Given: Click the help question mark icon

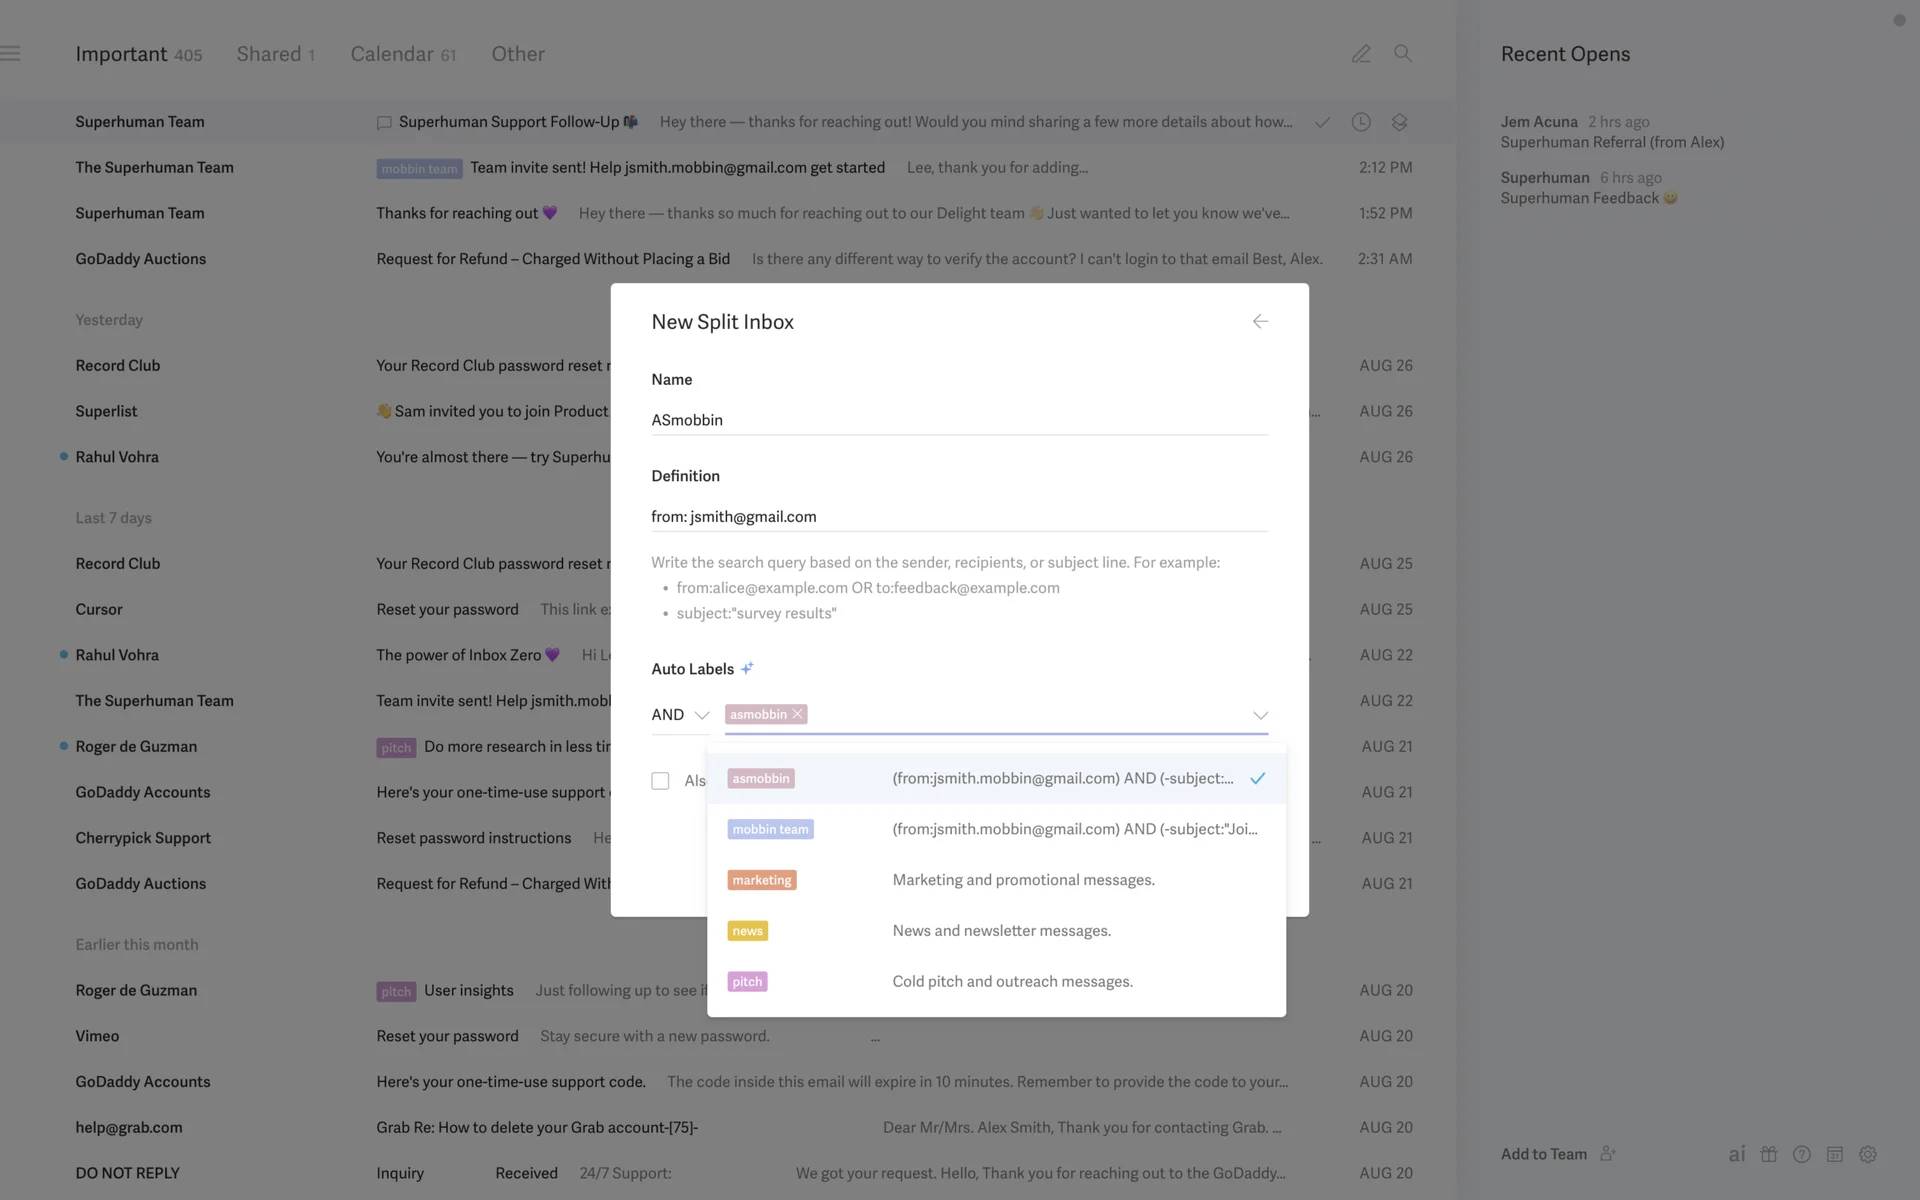Looking at the screenshot, I should tap(1802, 1154).
